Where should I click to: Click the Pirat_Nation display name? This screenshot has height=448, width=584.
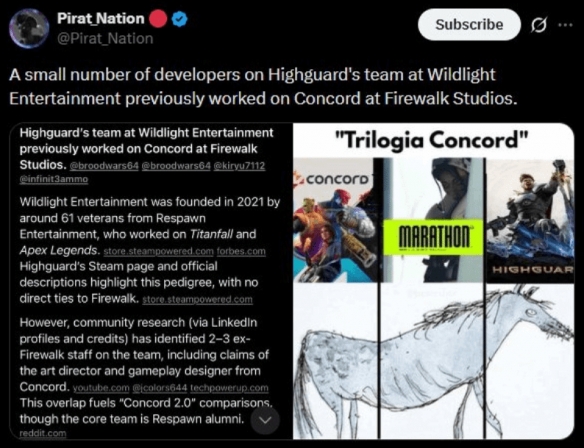coord(101,18)
